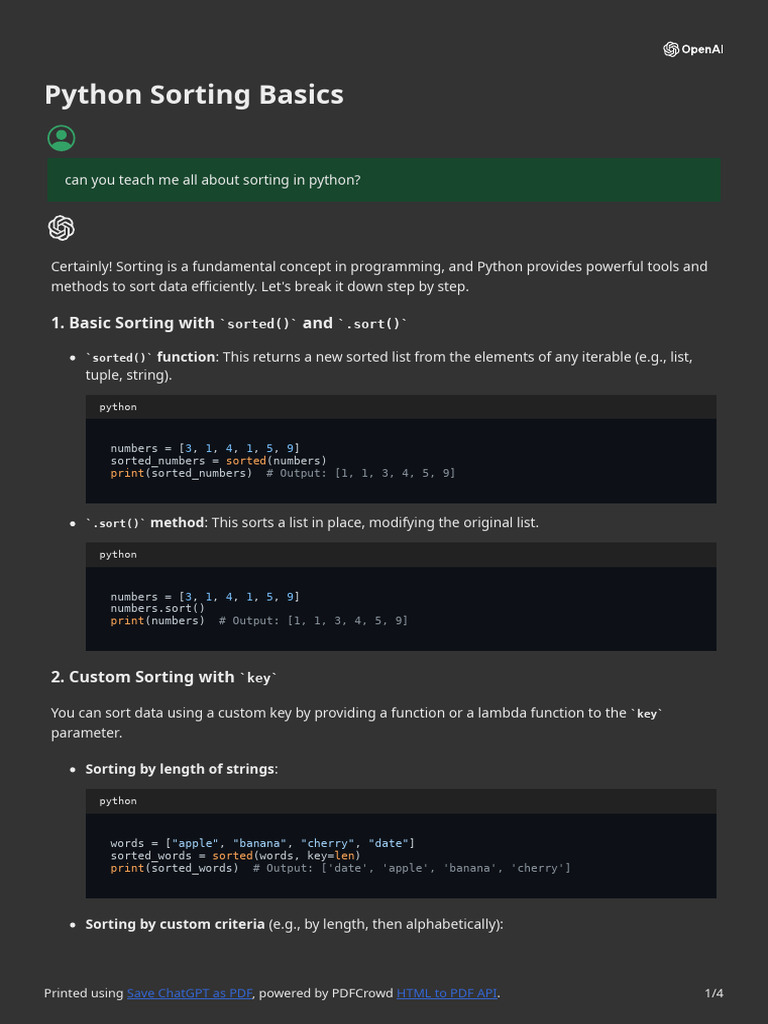This screenshot has width=768, height=1024.
Task: Select "Sorting by custom criteria" bullet
Action: [175, 924]
